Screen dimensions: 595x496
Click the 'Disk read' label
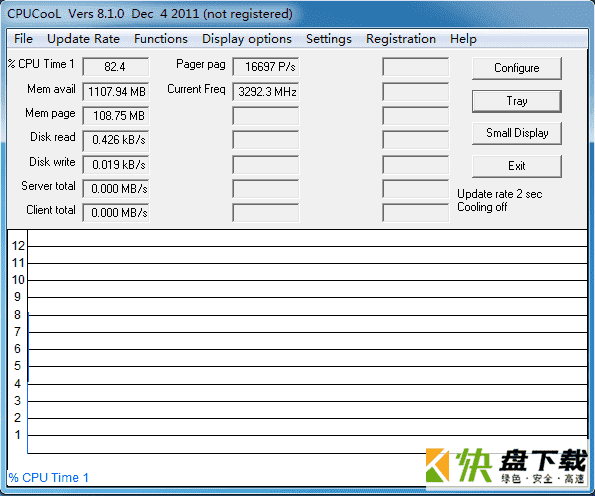(53, 137)
